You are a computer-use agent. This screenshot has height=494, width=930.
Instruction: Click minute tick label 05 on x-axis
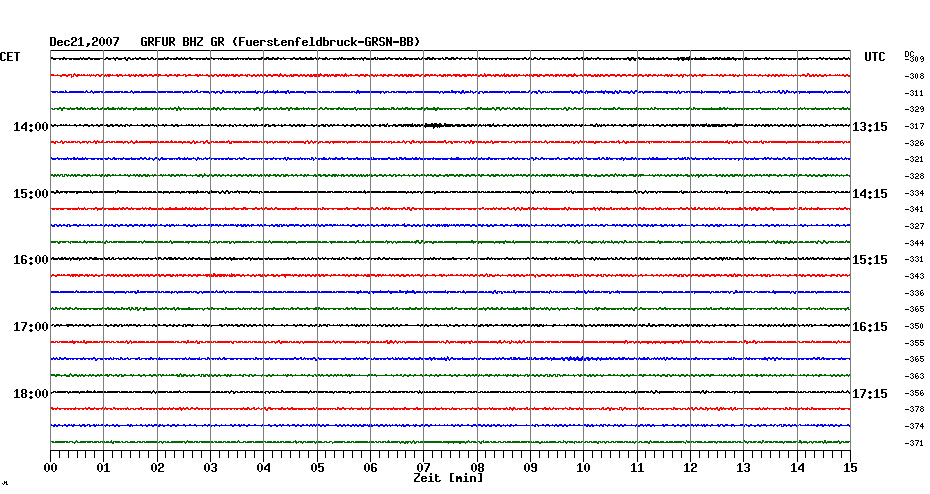[x=317, y=467]
